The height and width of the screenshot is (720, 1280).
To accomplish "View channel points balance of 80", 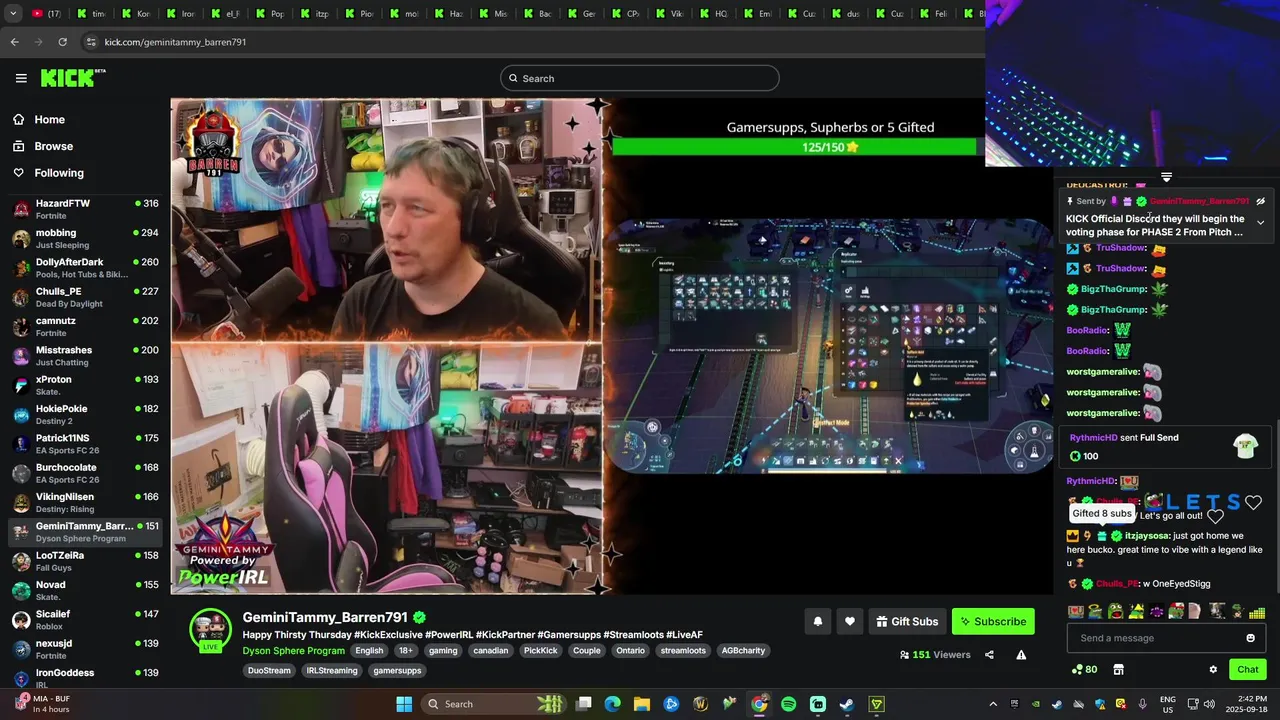I will pyautogui.click(x=1084, y=670).
